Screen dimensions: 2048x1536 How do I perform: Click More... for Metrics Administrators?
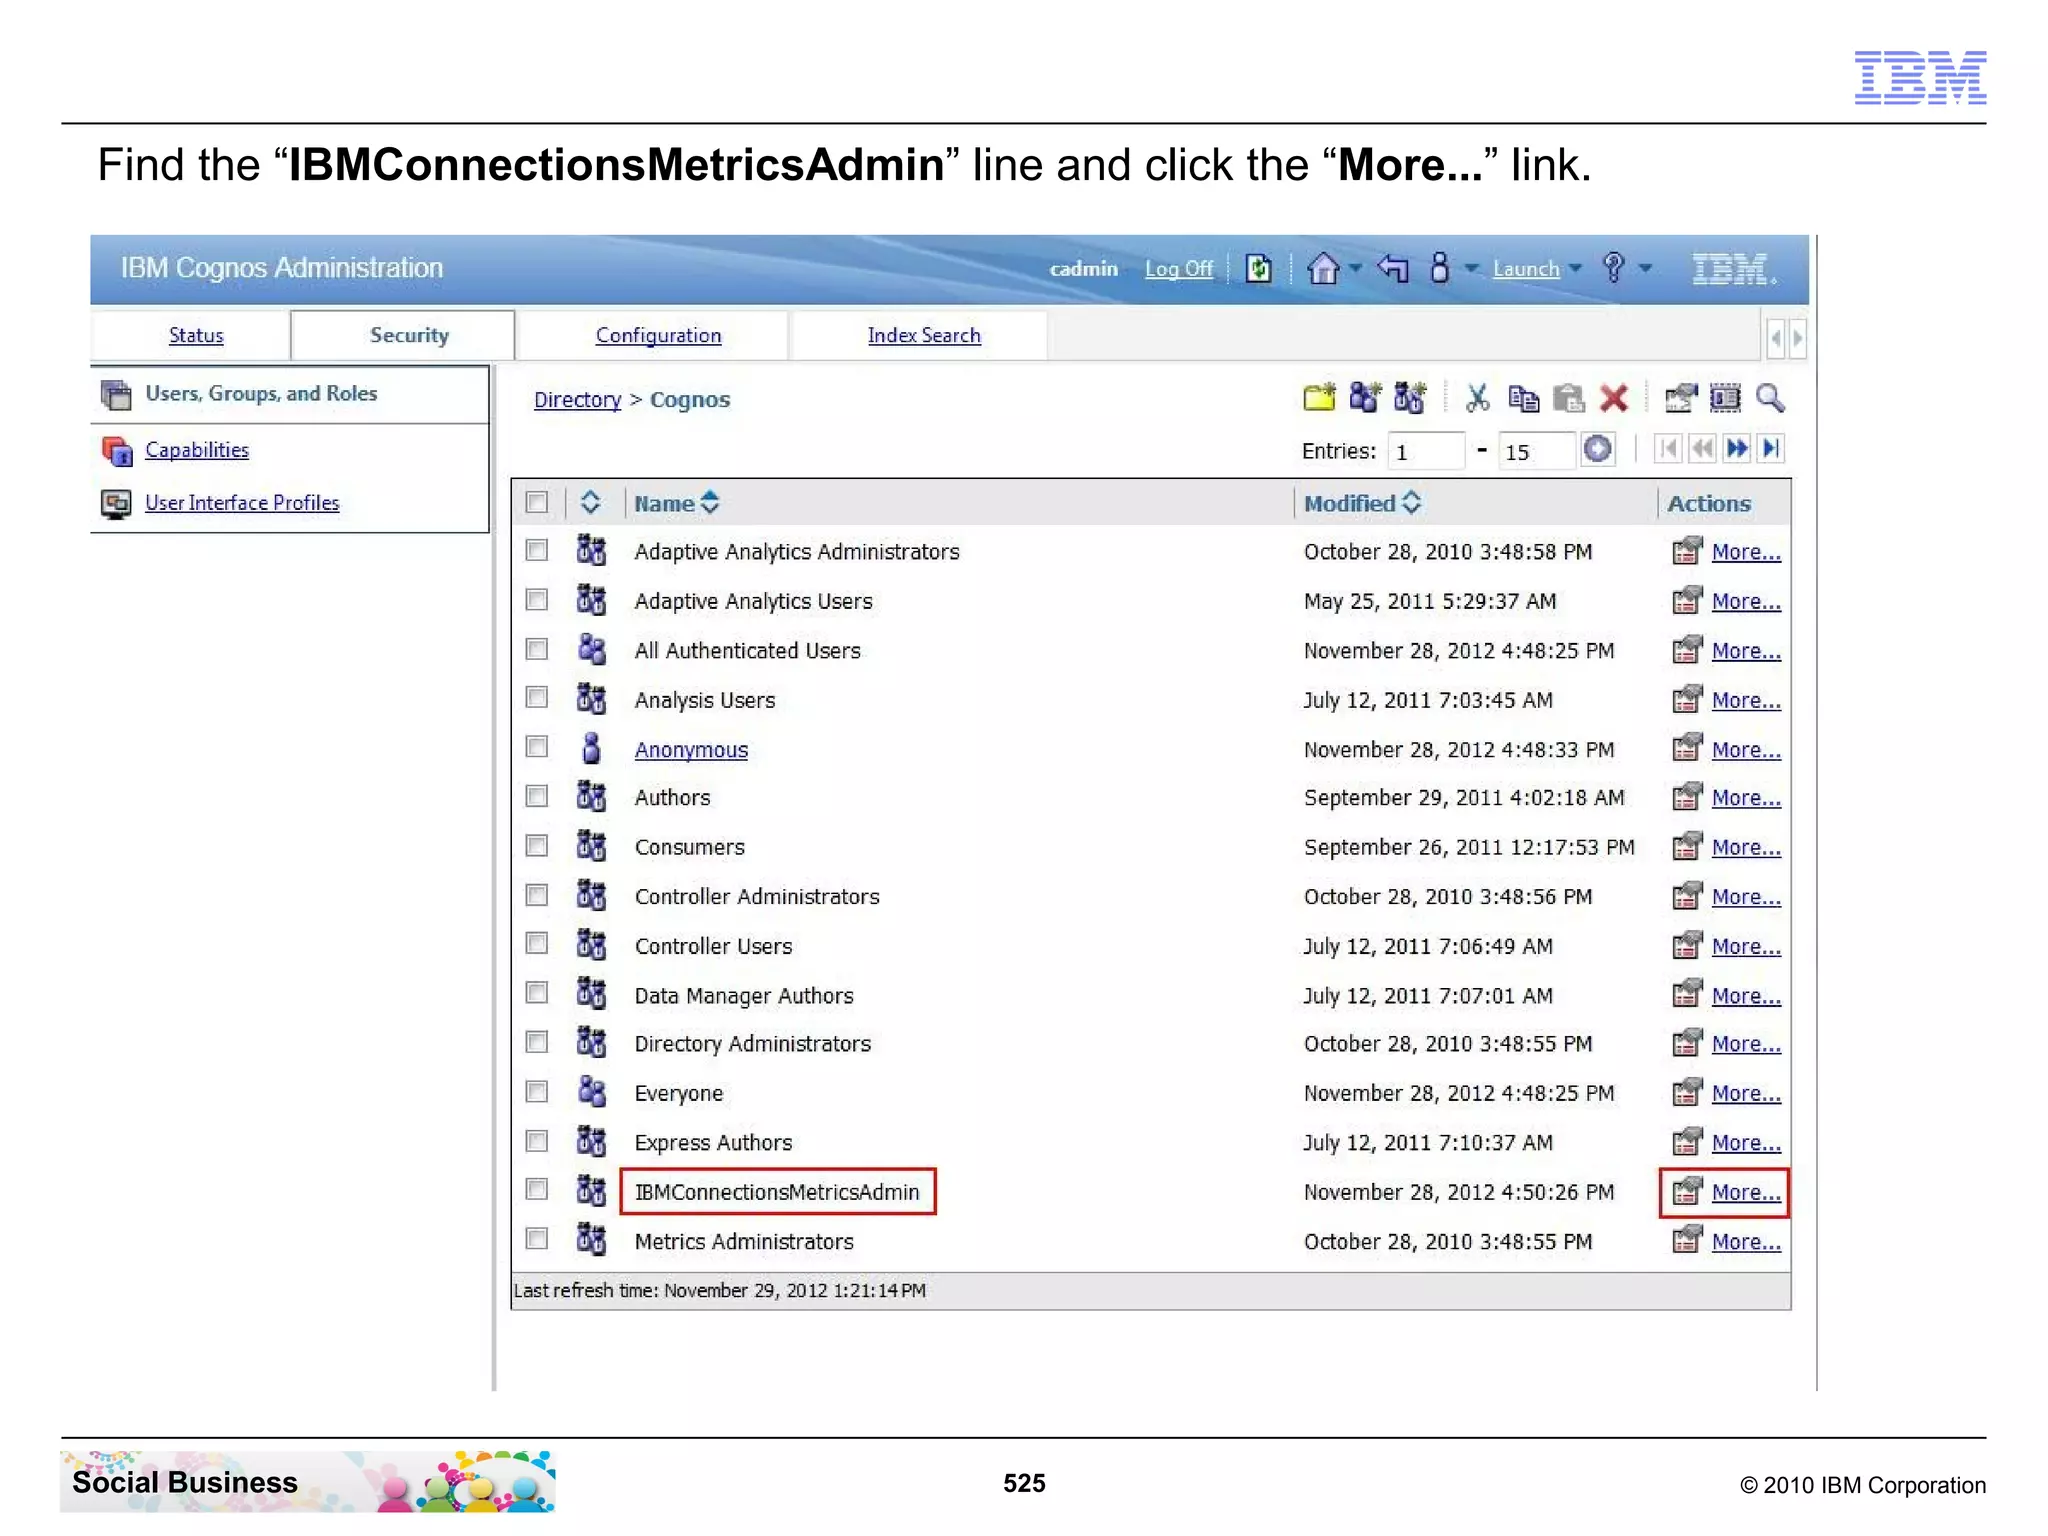click(1746, 1241)
